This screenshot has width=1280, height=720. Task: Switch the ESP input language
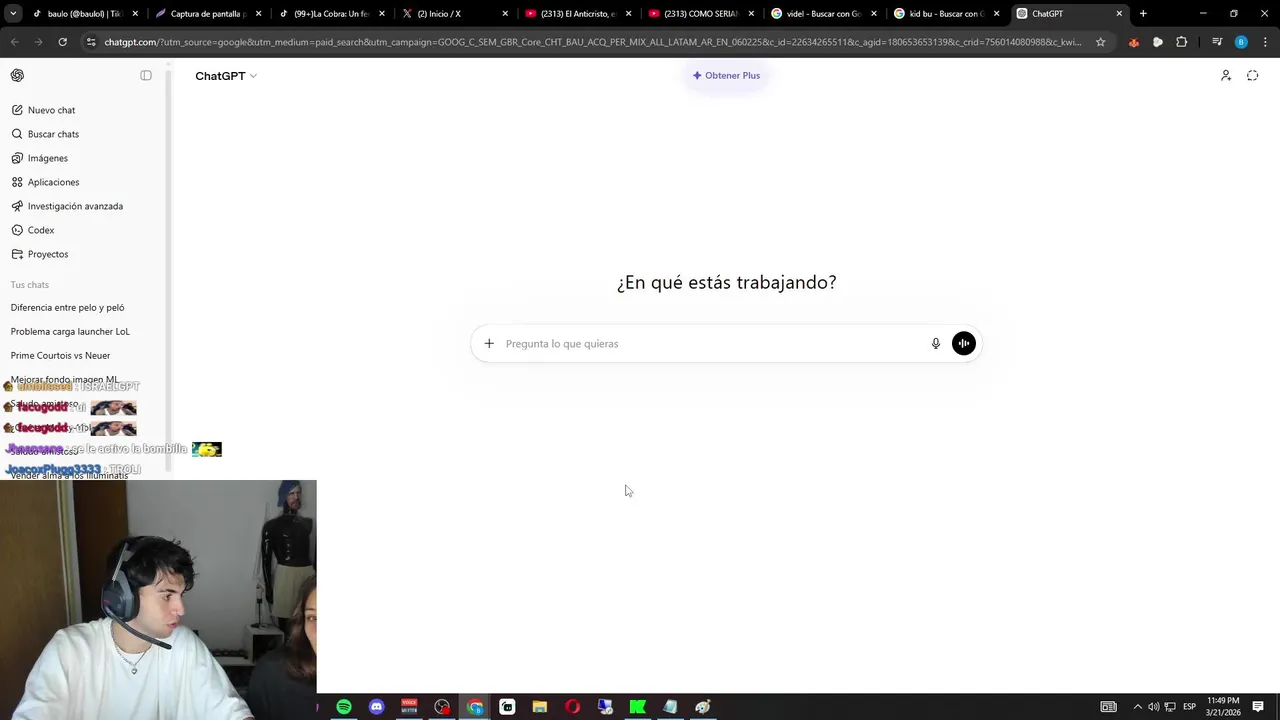click(x=1190, y=707)
